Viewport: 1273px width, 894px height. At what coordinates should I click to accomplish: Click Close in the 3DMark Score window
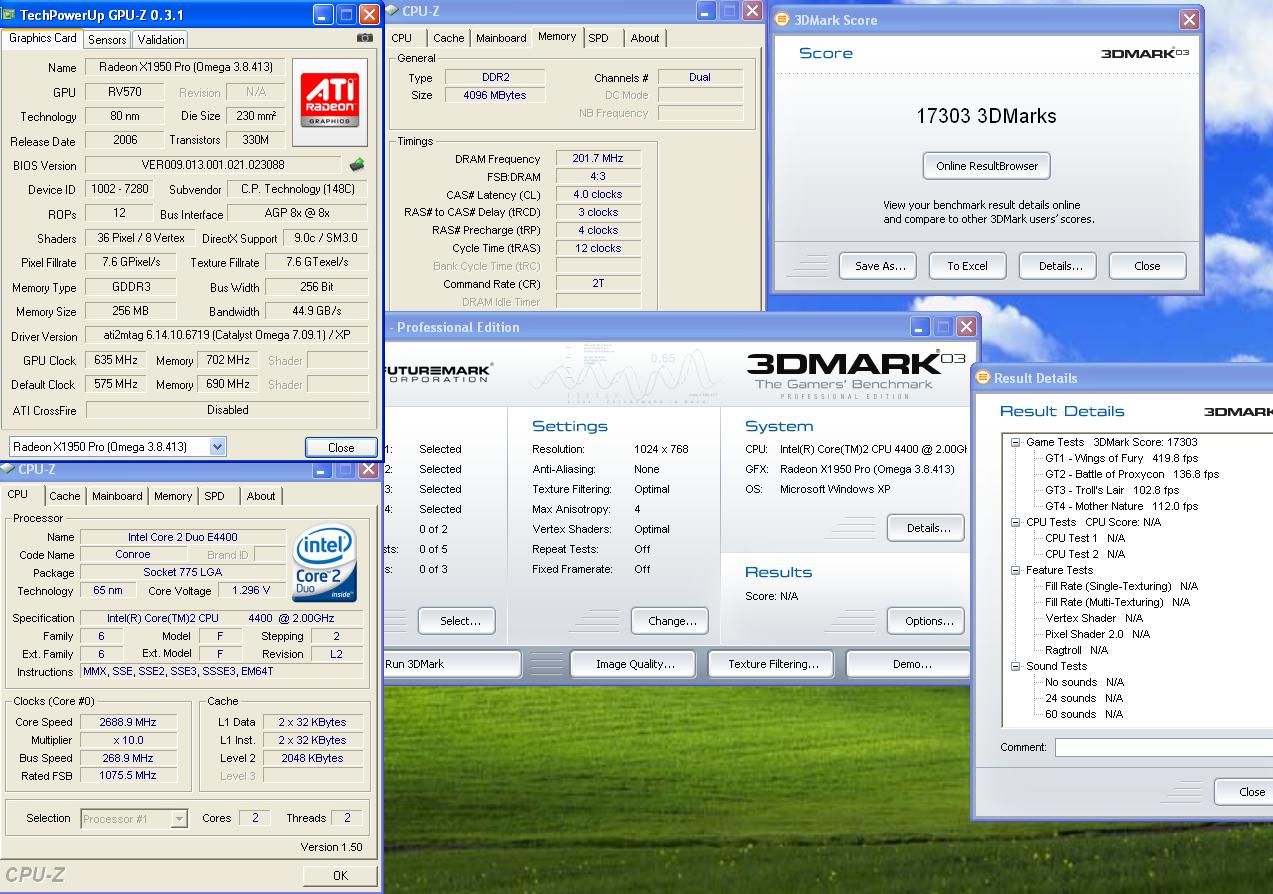tap(1147, 266)
